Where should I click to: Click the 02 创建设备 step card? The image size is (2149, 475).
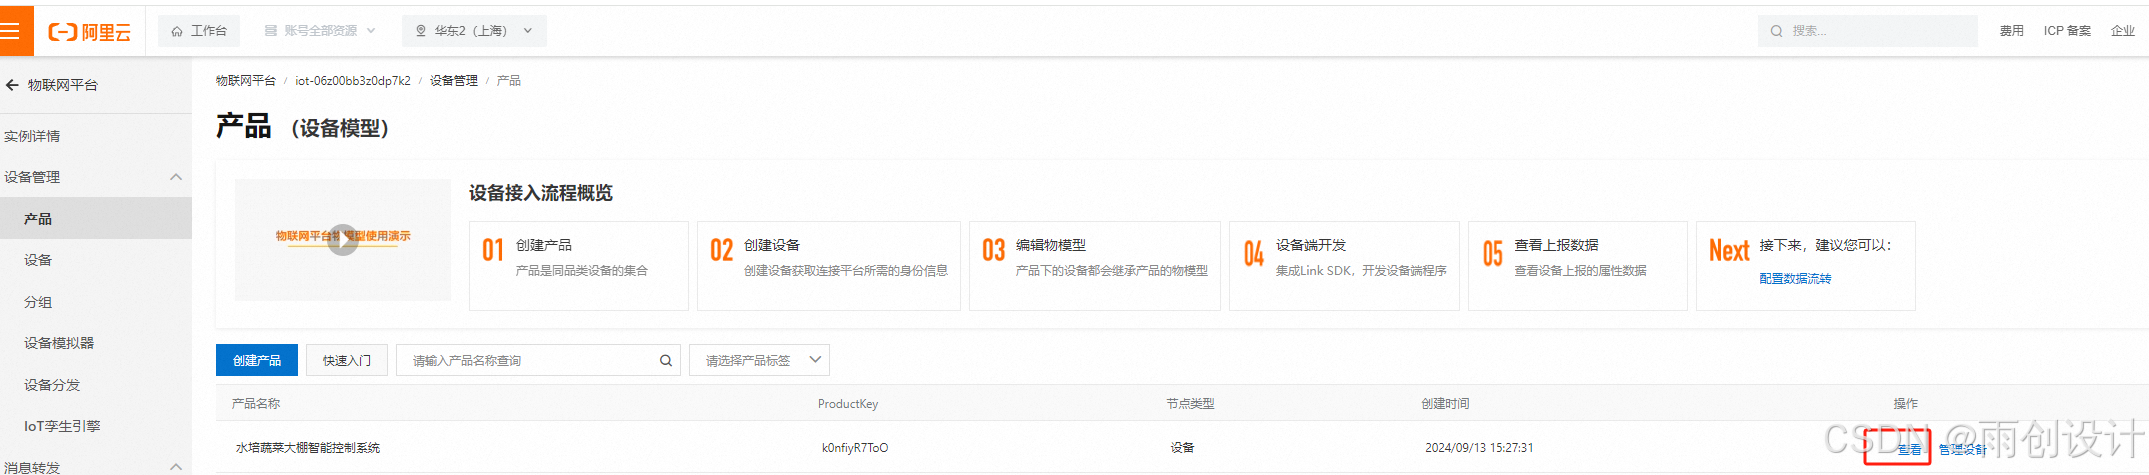click(x=829, y=266)
